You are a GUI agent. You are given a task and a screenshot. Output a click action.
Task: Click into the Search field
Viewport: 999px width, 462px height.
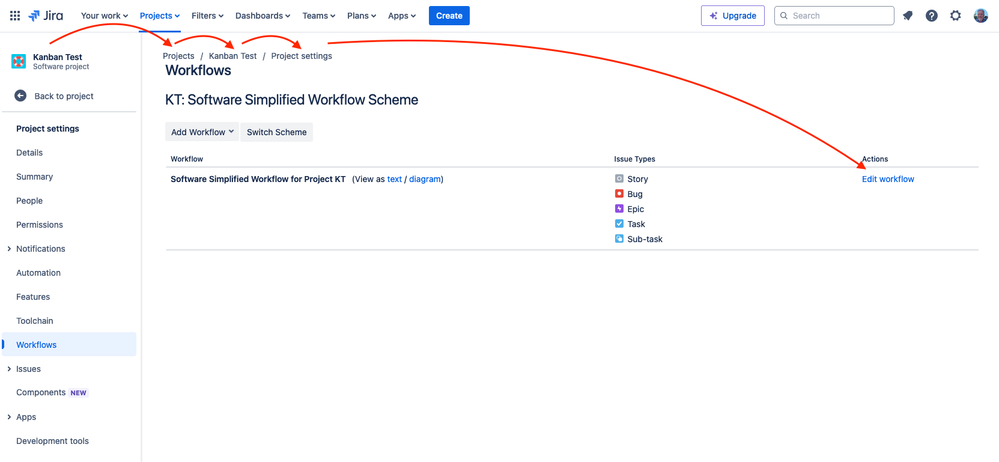(x=834, y=15)
